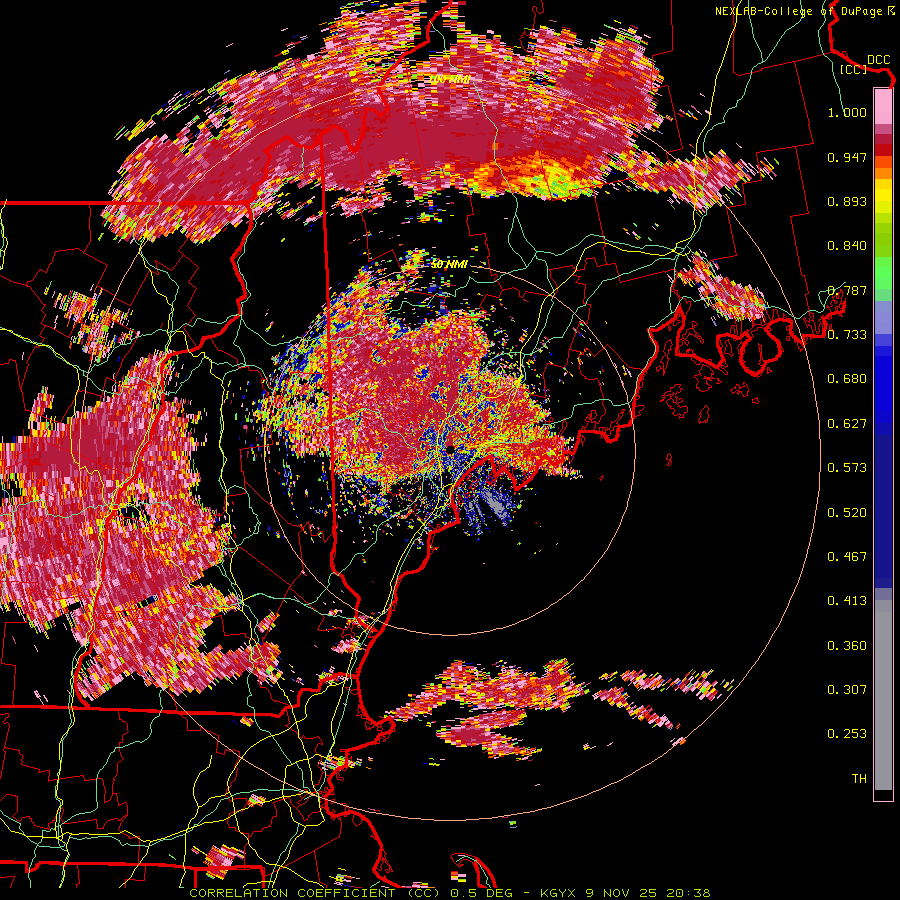
Task: Select the 0.733 legend value
Action: point(847,335)
